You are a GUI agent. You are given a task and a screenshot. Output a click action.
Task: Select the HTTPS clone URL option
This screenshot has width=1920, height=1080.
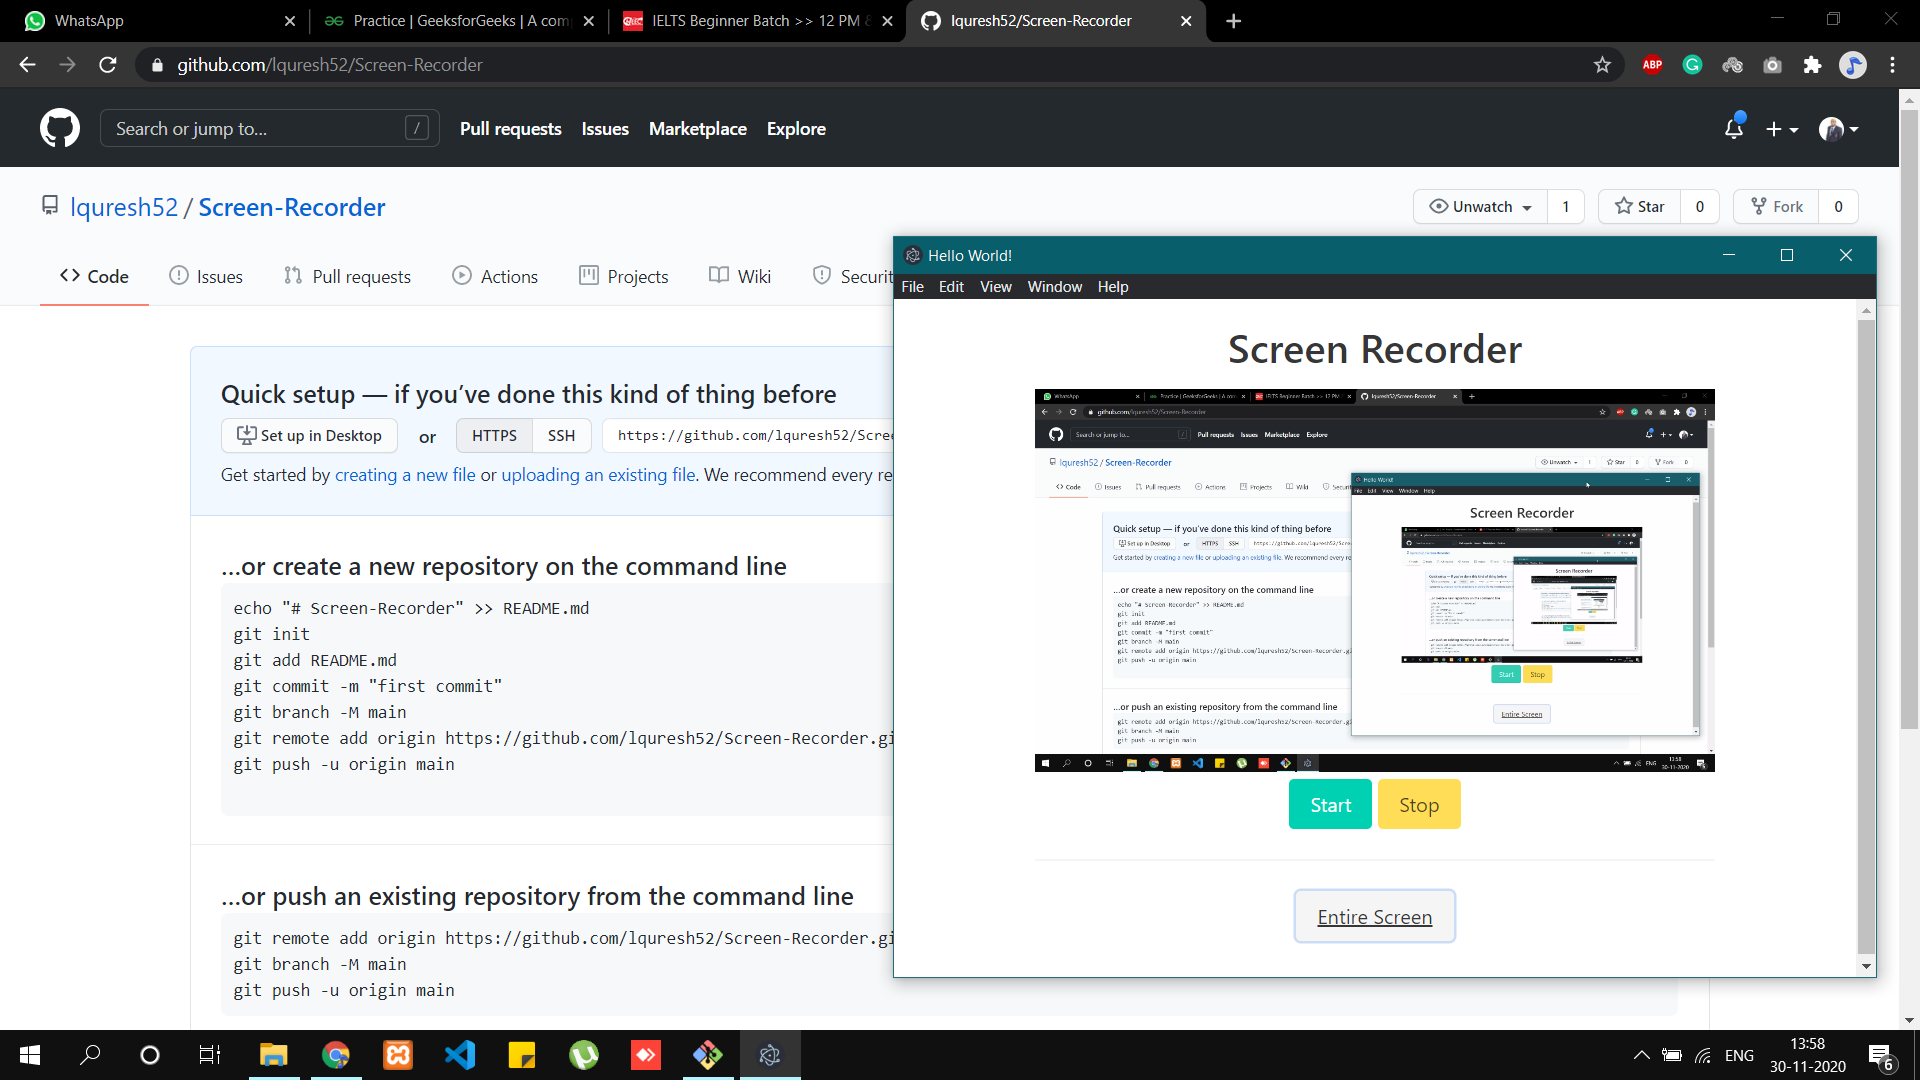pos(494,436)
